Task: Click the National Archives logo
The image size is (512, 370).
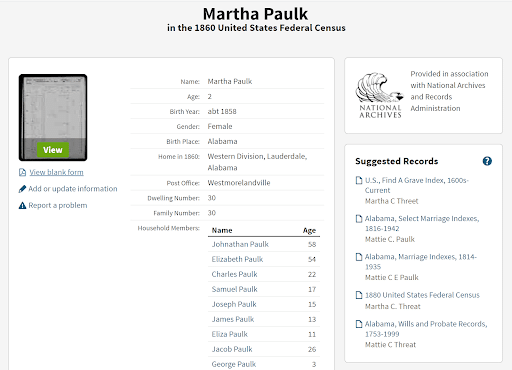Action: [380, 95]
